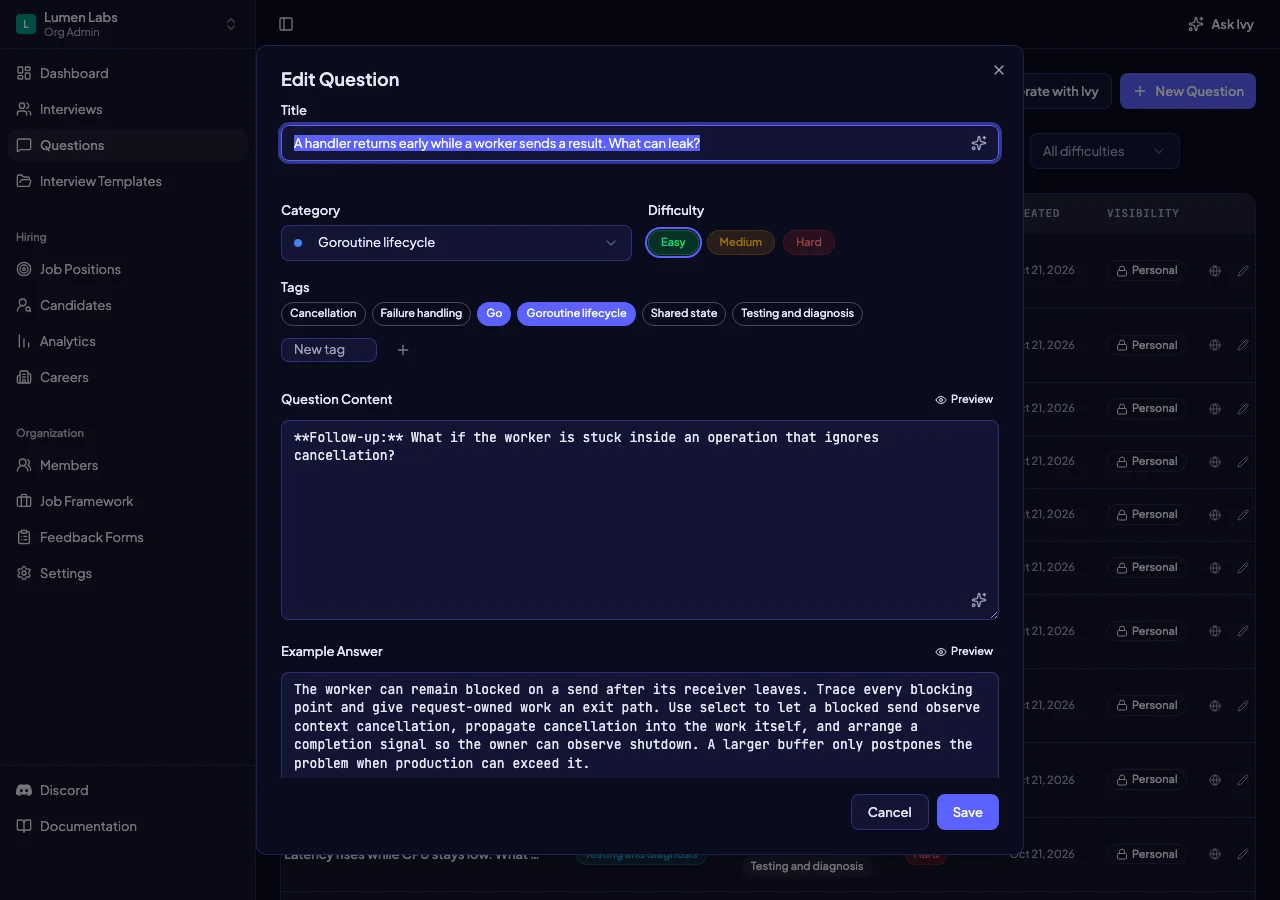Image resolution: width=1280 pixels, height=900 pixels.
Task: Click into the Question Content text area
Action: 640,520
